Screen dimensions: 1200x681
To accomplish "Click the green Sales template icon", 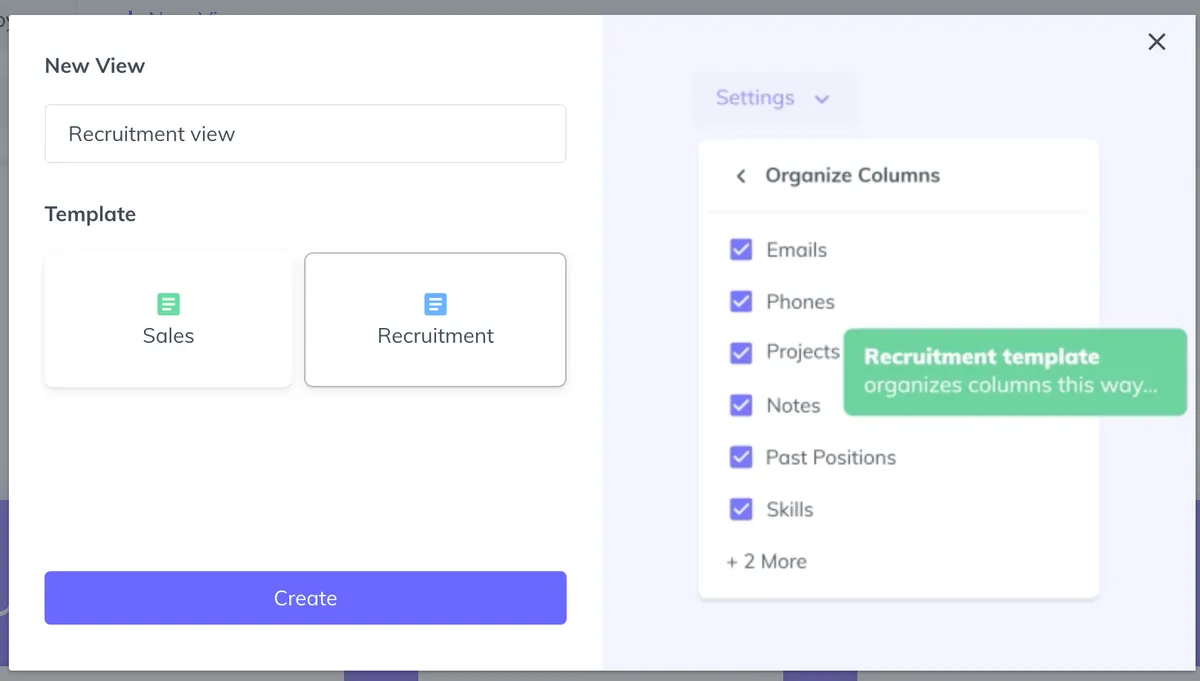I will pos(168,304).
